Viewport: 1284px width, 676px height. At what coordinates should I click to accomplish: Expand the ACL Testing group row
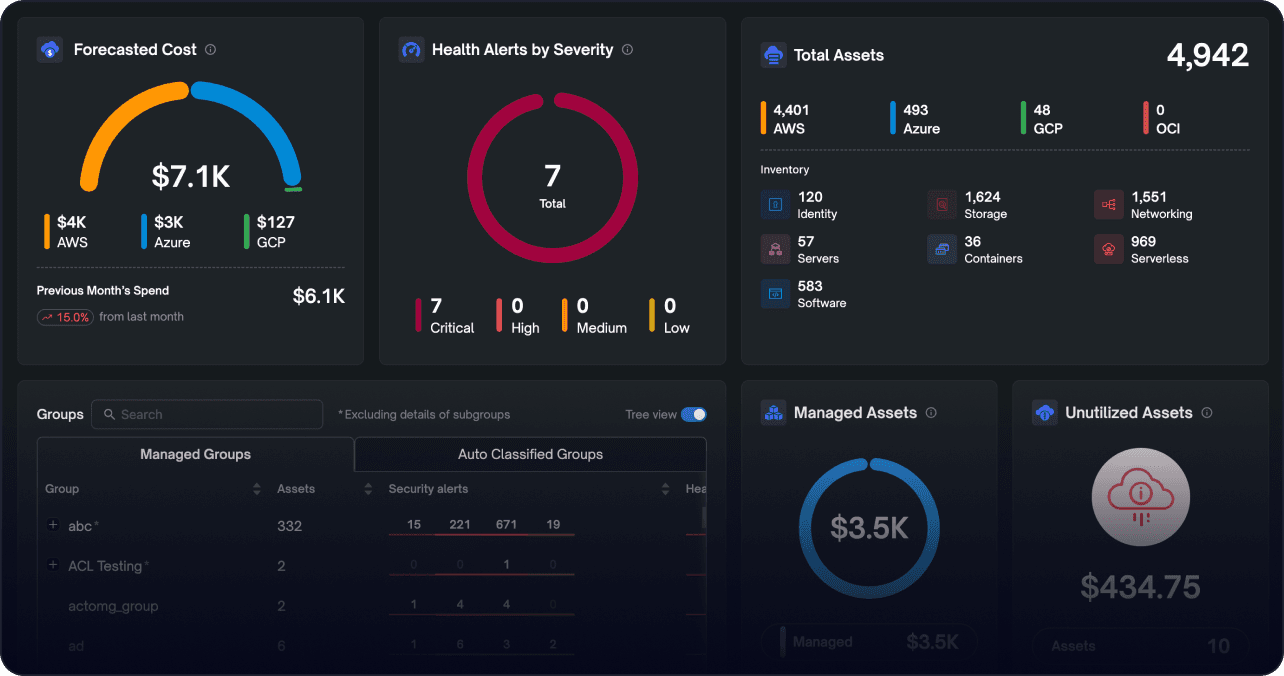tap(53, 565)
